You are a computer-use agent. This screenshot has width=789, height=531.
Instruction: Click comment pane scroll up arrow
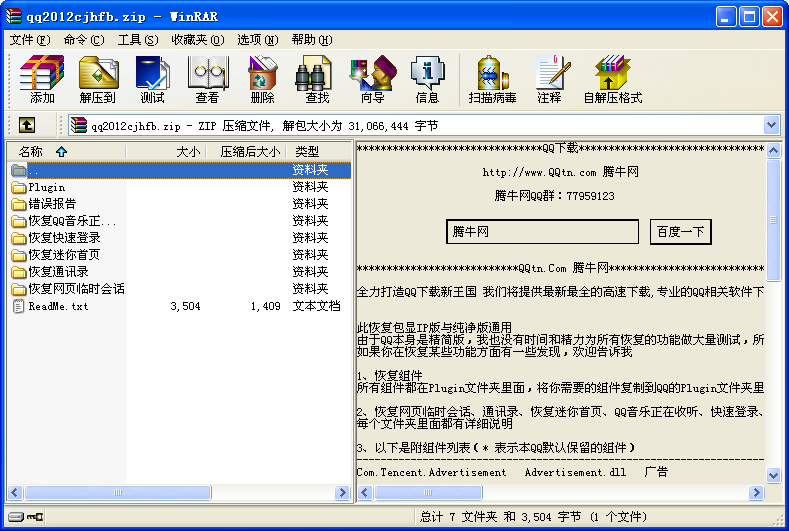pyautogui.click(x=773, y=150)
